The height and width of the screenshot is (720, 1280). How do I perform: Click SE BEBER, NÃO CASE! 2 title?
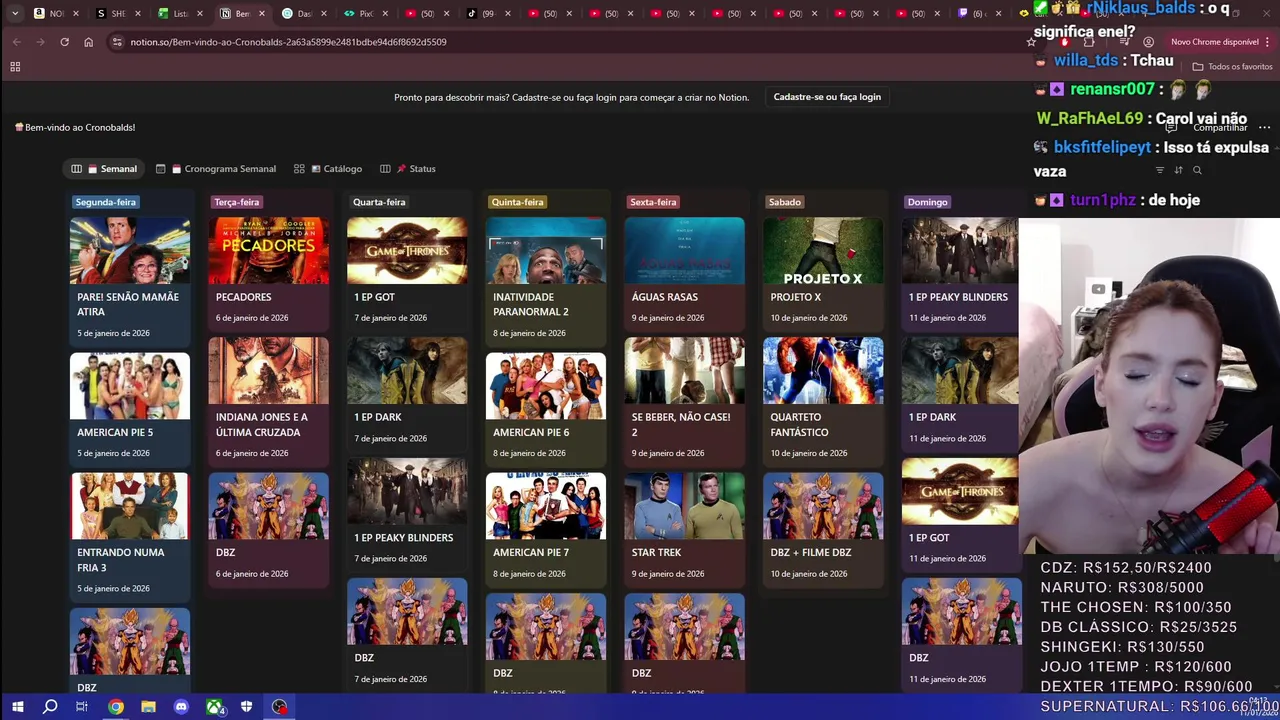tap(681, 425)
